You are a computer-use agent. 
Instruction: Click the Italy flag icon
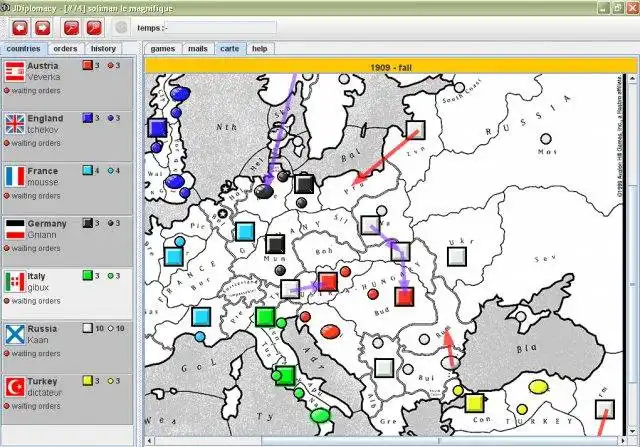pyautogui.click(x=15, y=282)
